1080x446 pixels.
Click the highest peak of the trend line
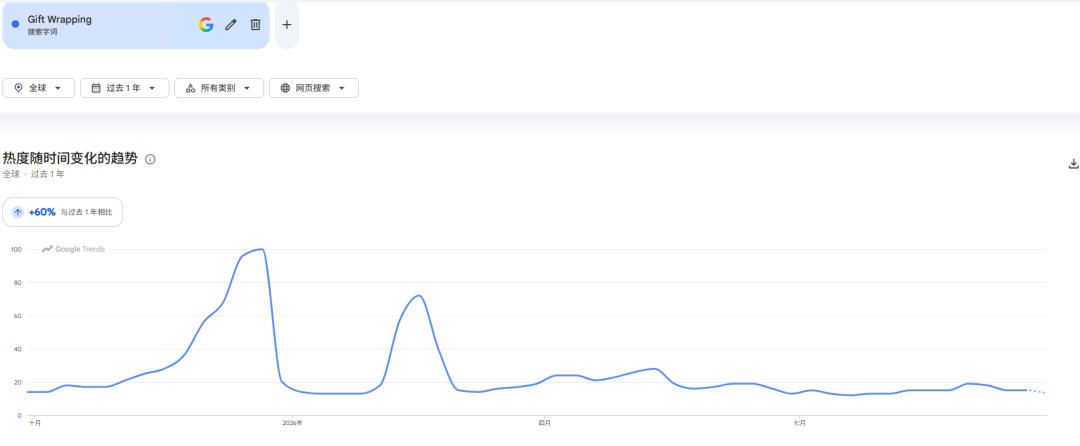261,249
